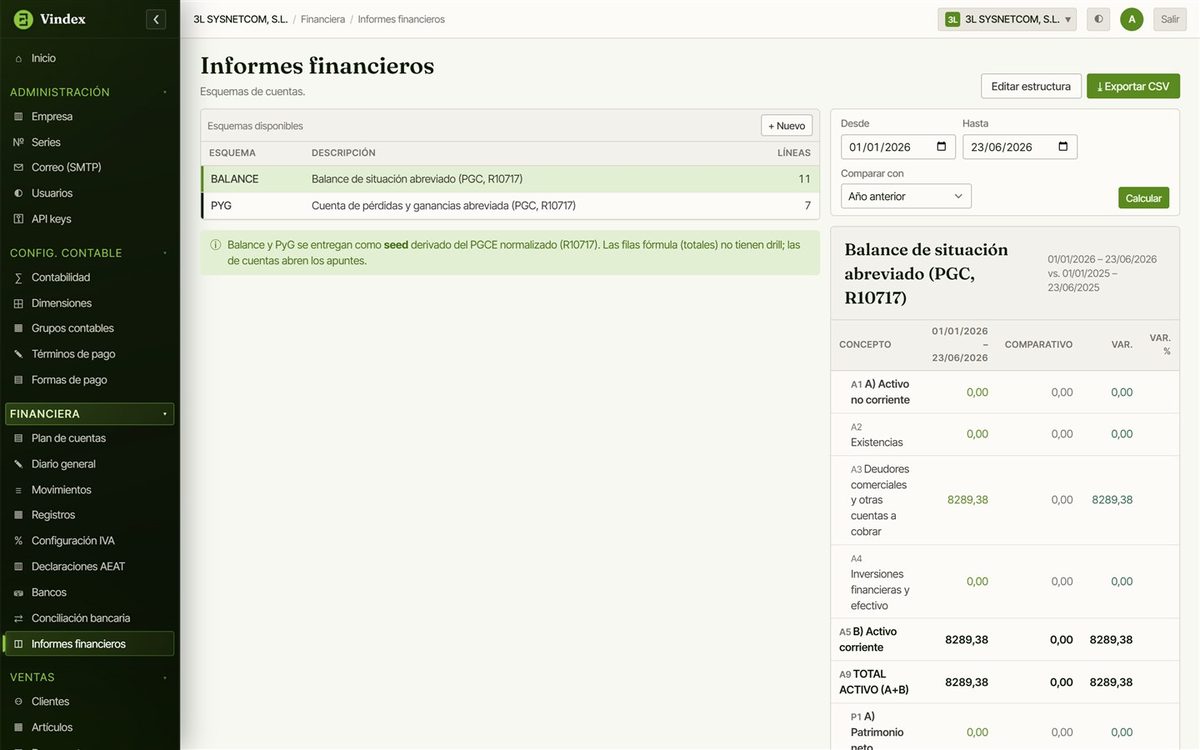Click the Financiera breadcrumb link
This screenshot has width=1200, height=750.
pos(323,19)
